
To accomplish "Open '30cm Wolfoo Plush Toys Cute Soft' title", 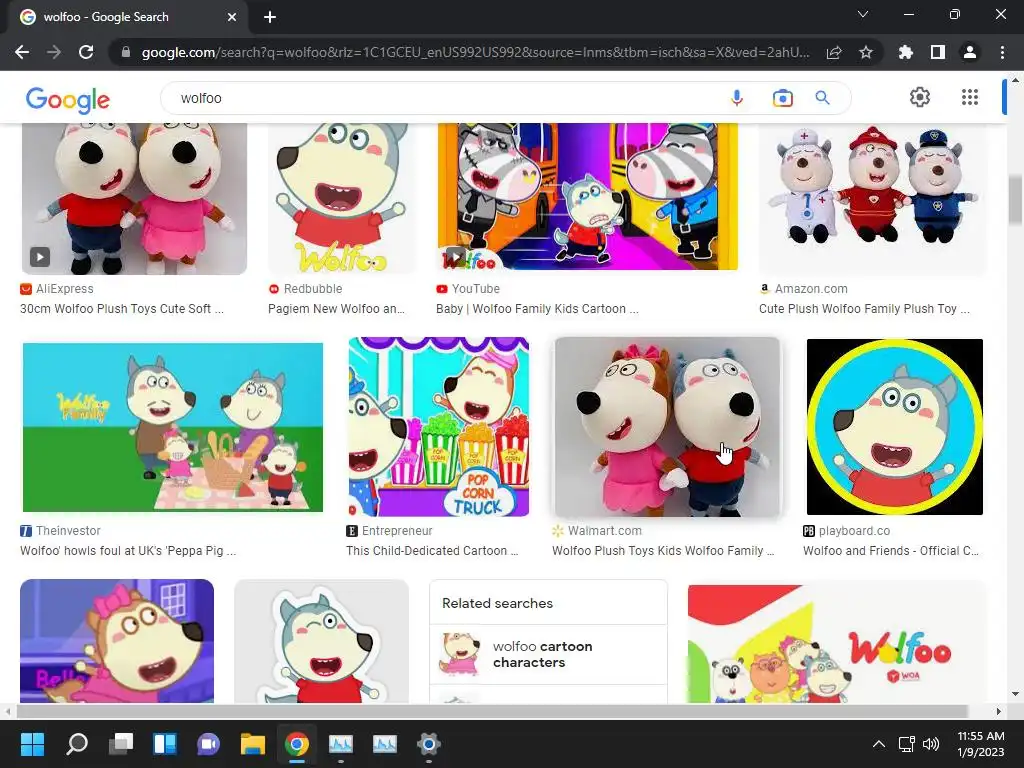I will pos(121,309).
